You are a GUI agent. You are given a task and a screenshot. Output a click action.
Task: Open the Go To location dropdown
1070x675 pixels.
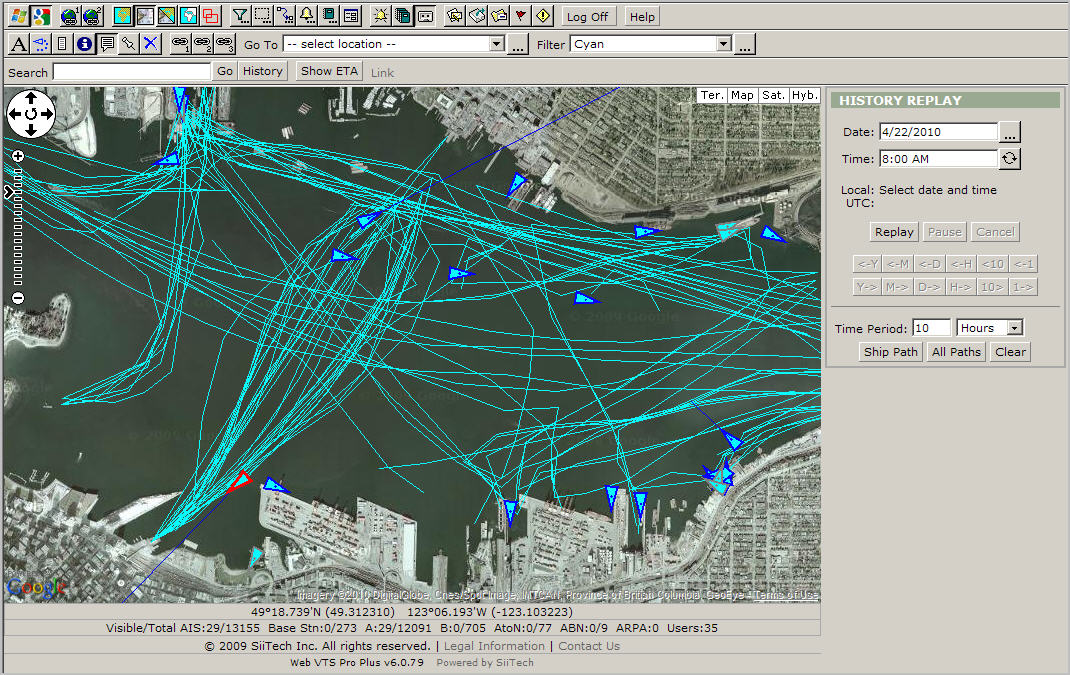coord(394,44)
